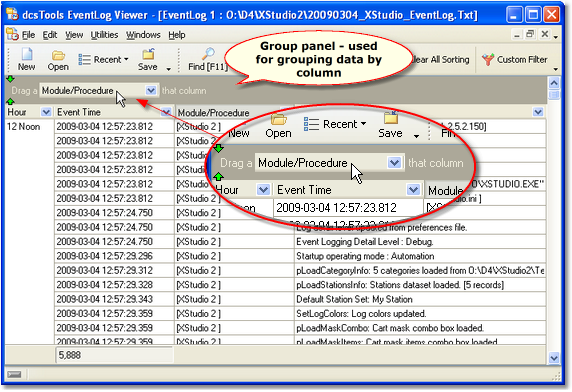This screenshot has width=572, height=392.
Task: Click the app icon in the menu bar
Action: (12, 35)
